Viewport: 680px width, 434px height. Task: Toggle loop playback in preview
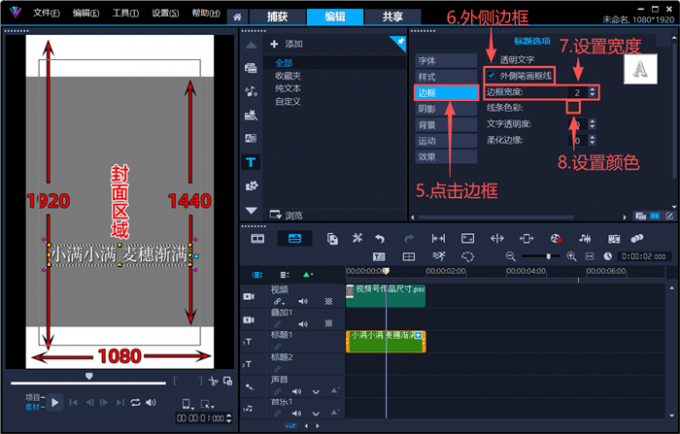[x=135, y=402]
